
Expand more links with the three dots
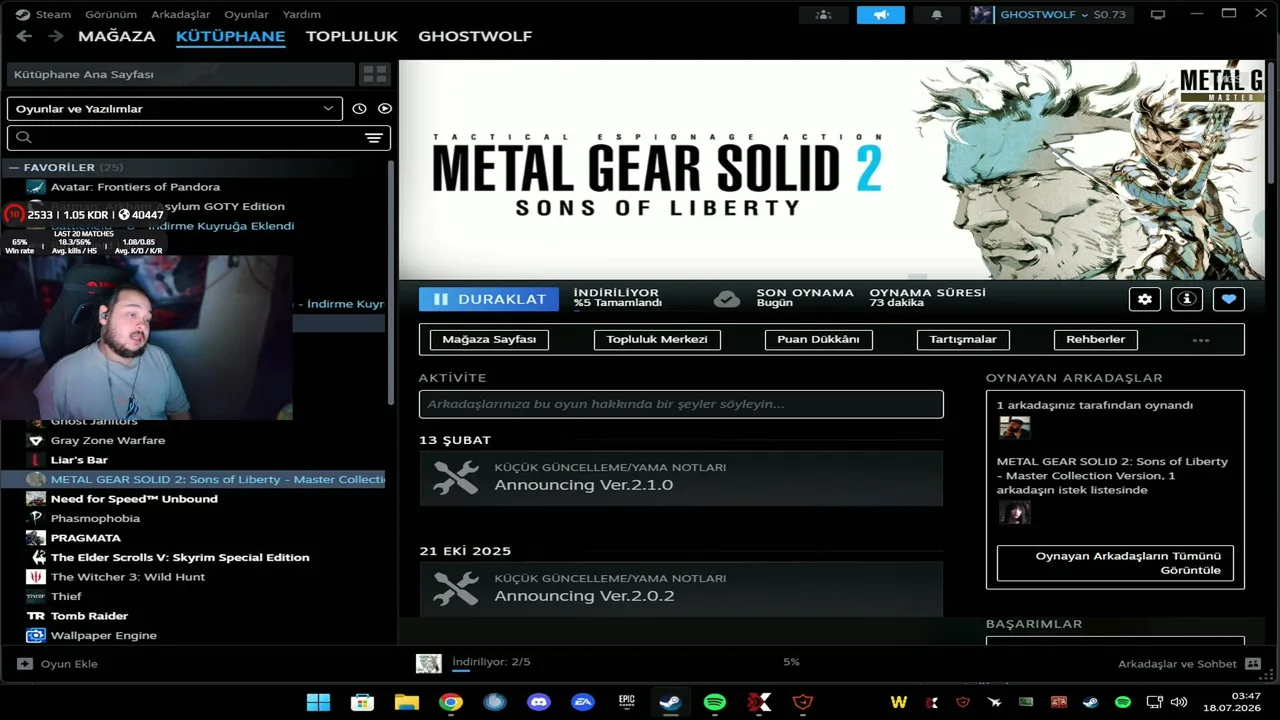[x=1201, y=340]
